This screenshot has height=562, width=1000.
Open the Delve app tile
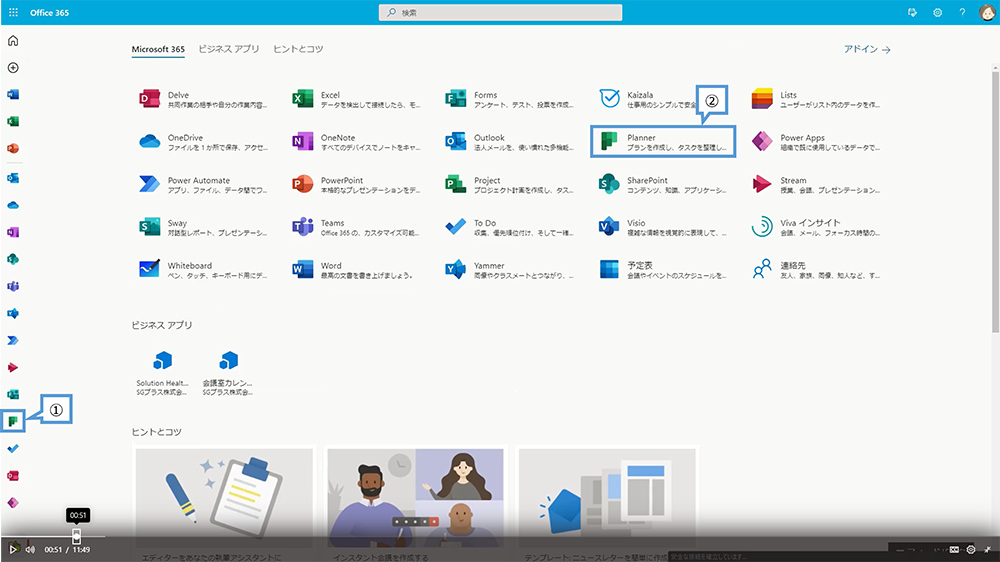[x=203, y=99]
